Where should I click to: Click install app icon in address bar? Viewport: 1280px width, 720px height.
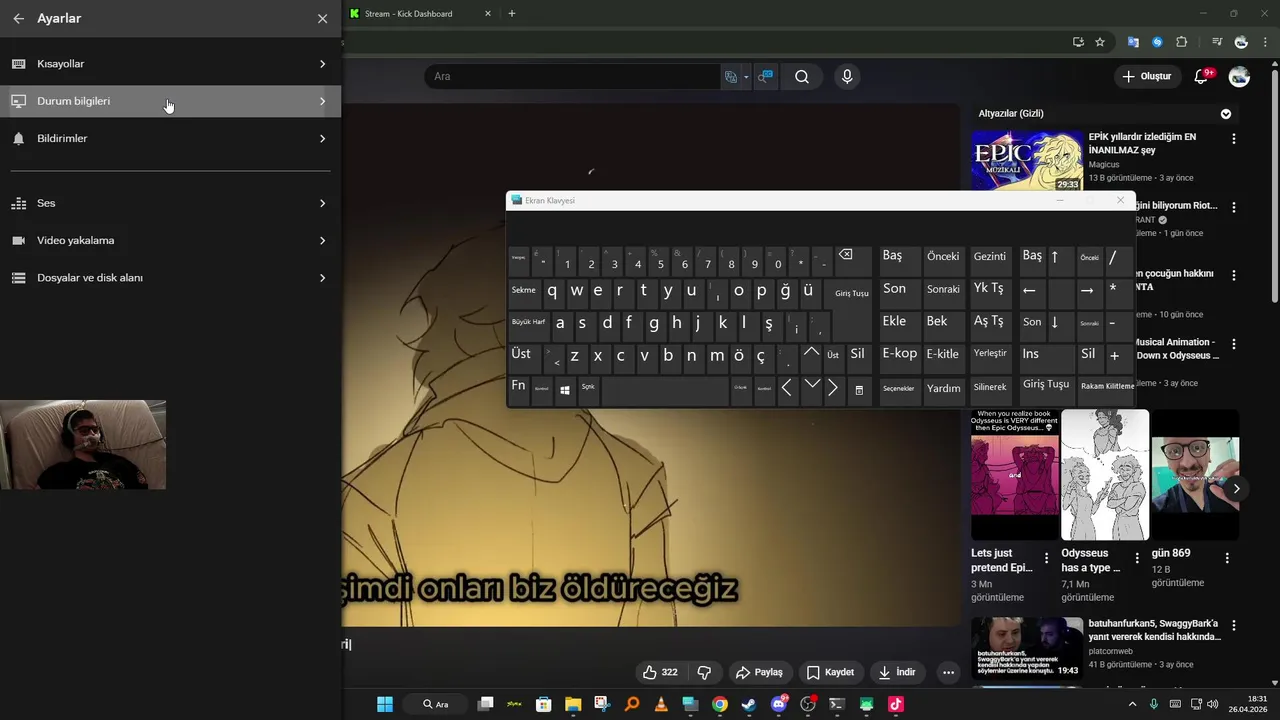1078,42
